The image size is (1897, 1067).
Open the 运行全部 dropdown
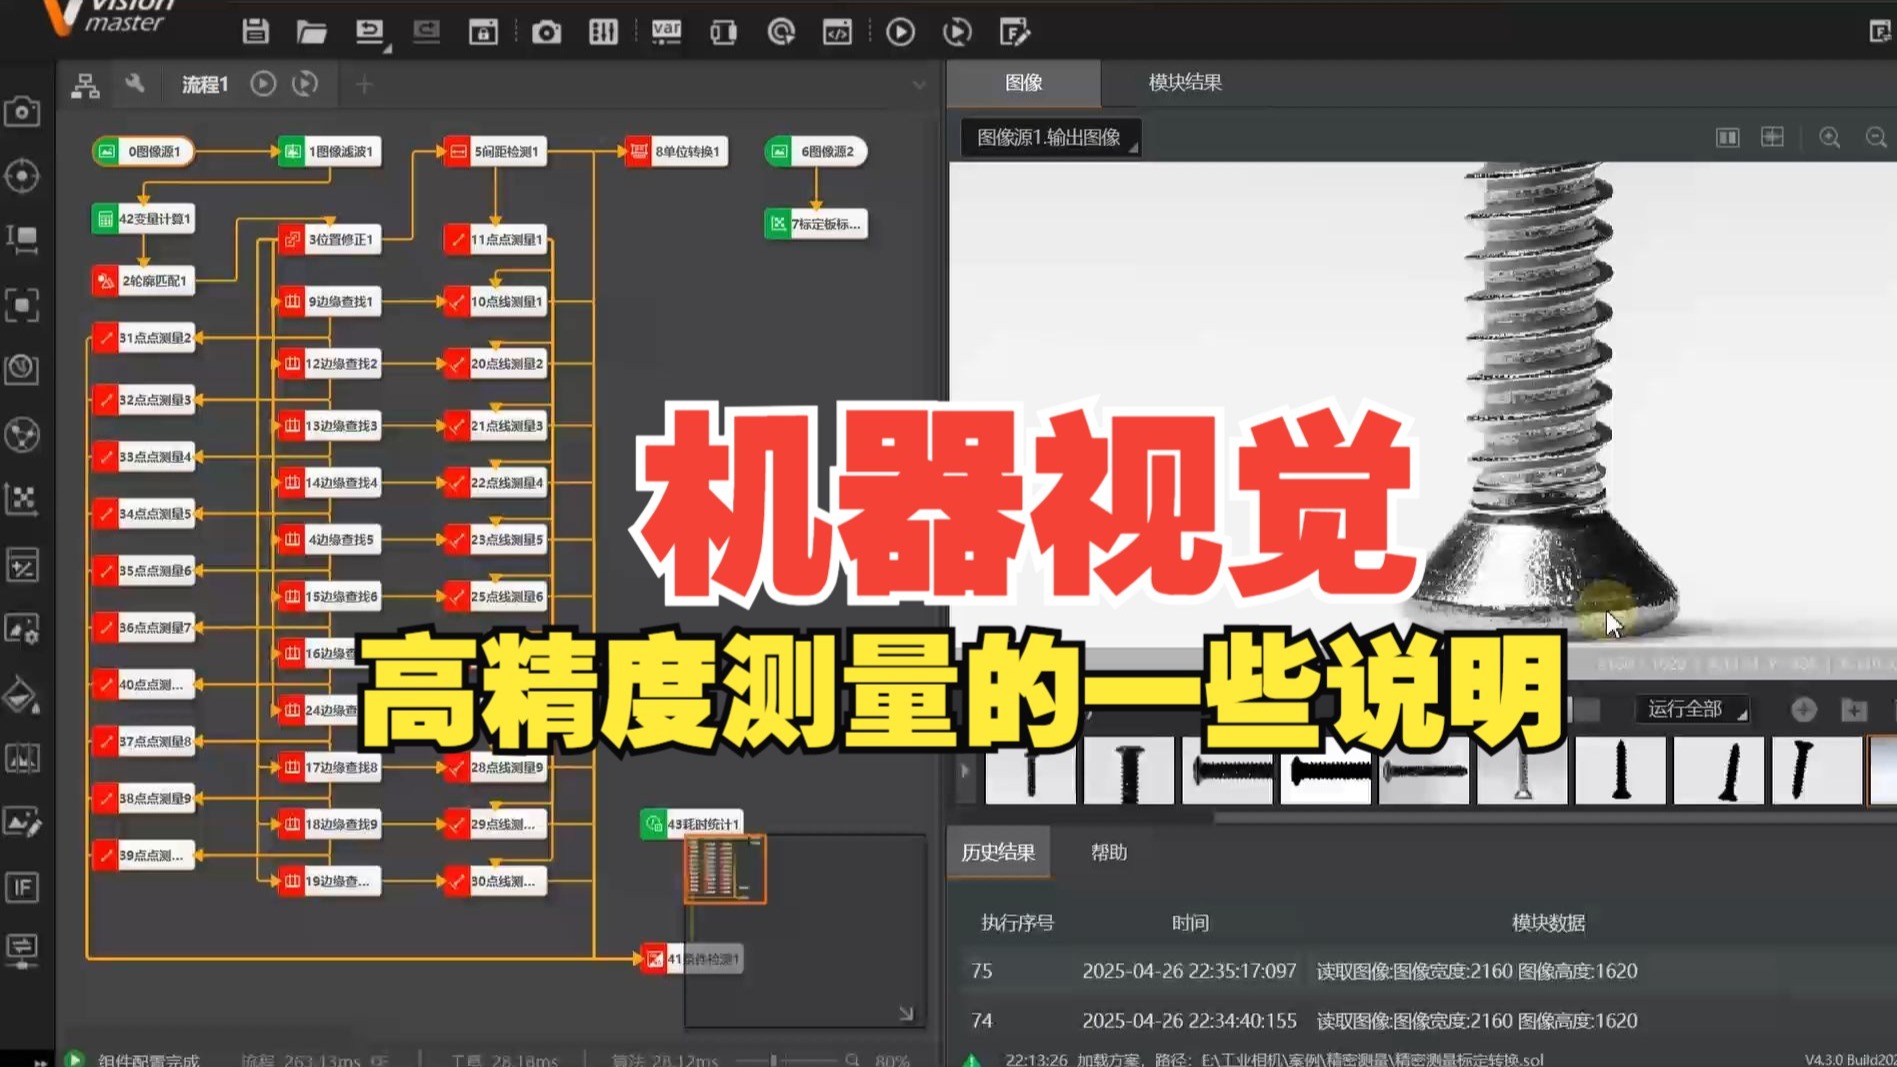point(1693,709)
